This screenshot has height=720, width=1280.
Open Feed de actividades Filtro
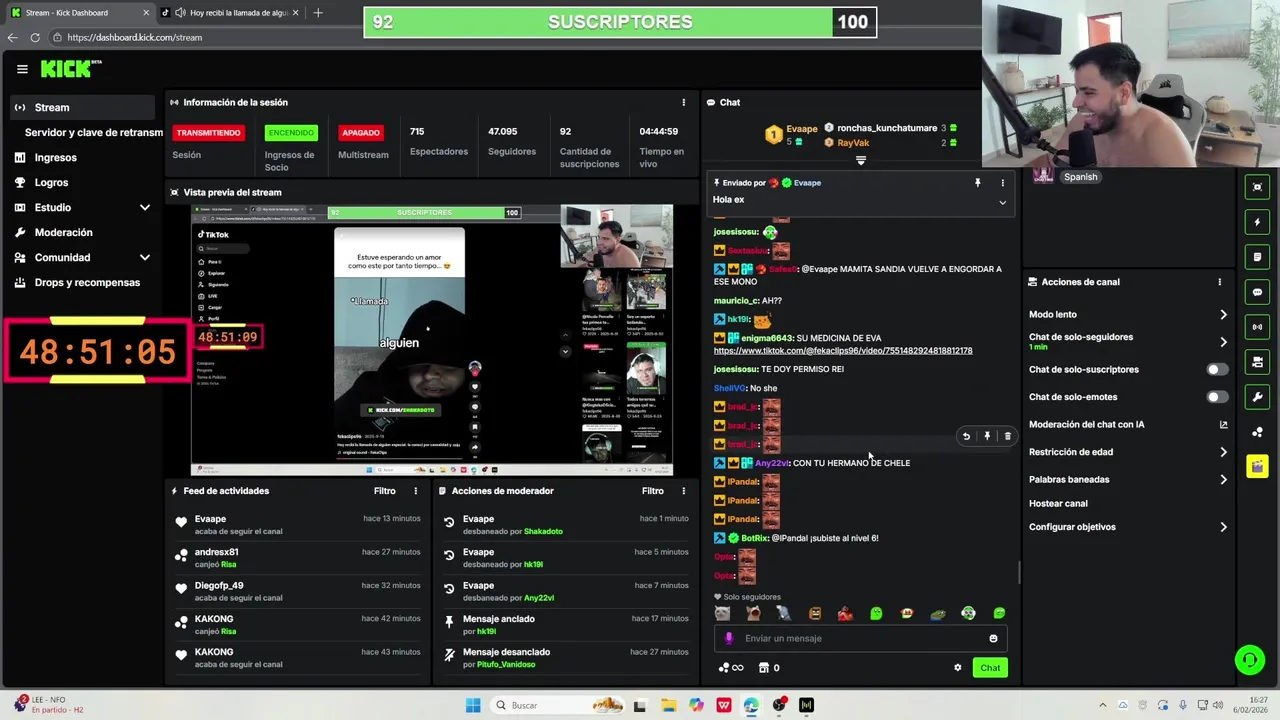(385, 491)
